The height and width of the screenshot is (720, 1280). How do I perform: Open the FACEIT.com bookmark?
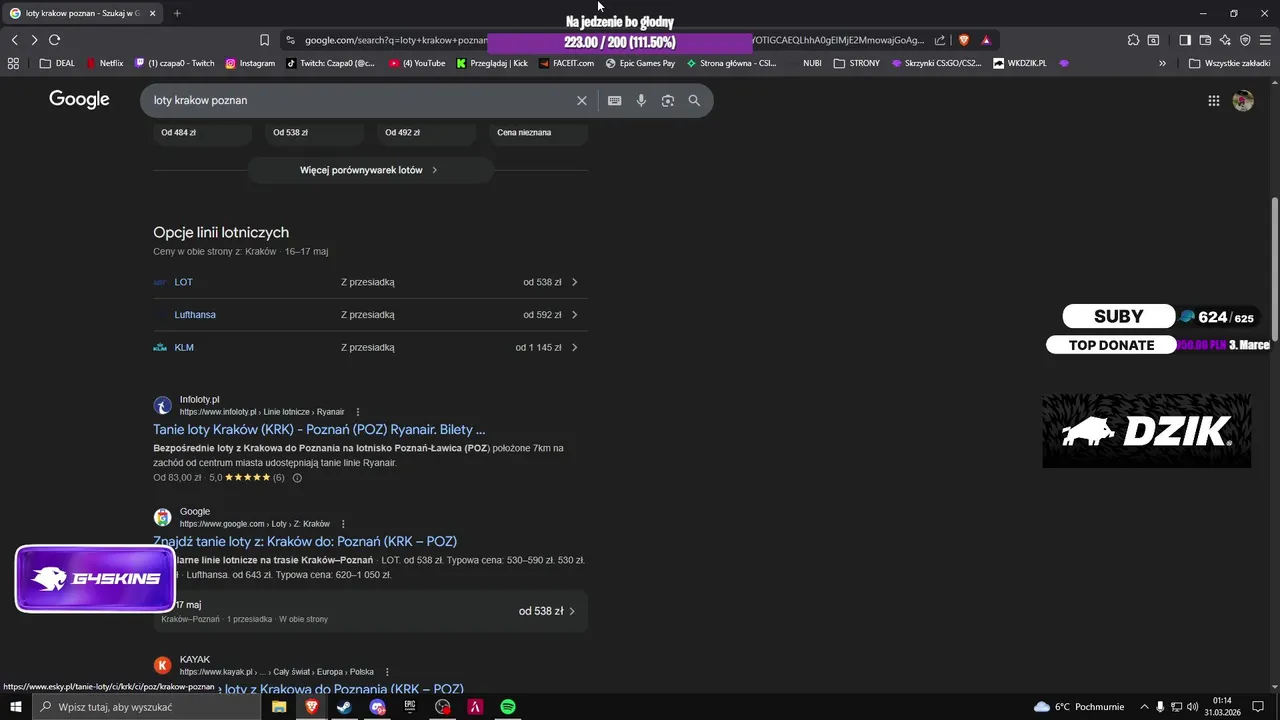[566, 63]
